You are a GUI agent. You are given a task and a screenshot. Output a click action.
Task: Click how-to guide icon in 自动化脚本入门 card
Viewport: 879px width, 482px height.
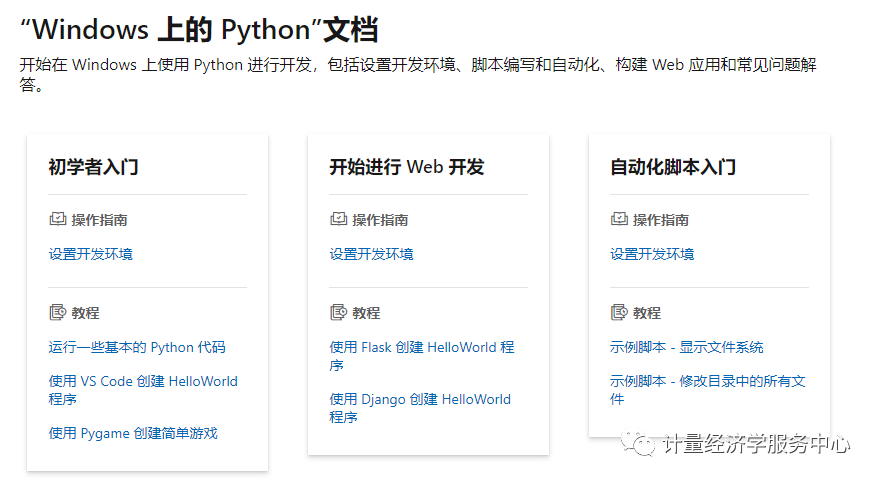[619, 219]
